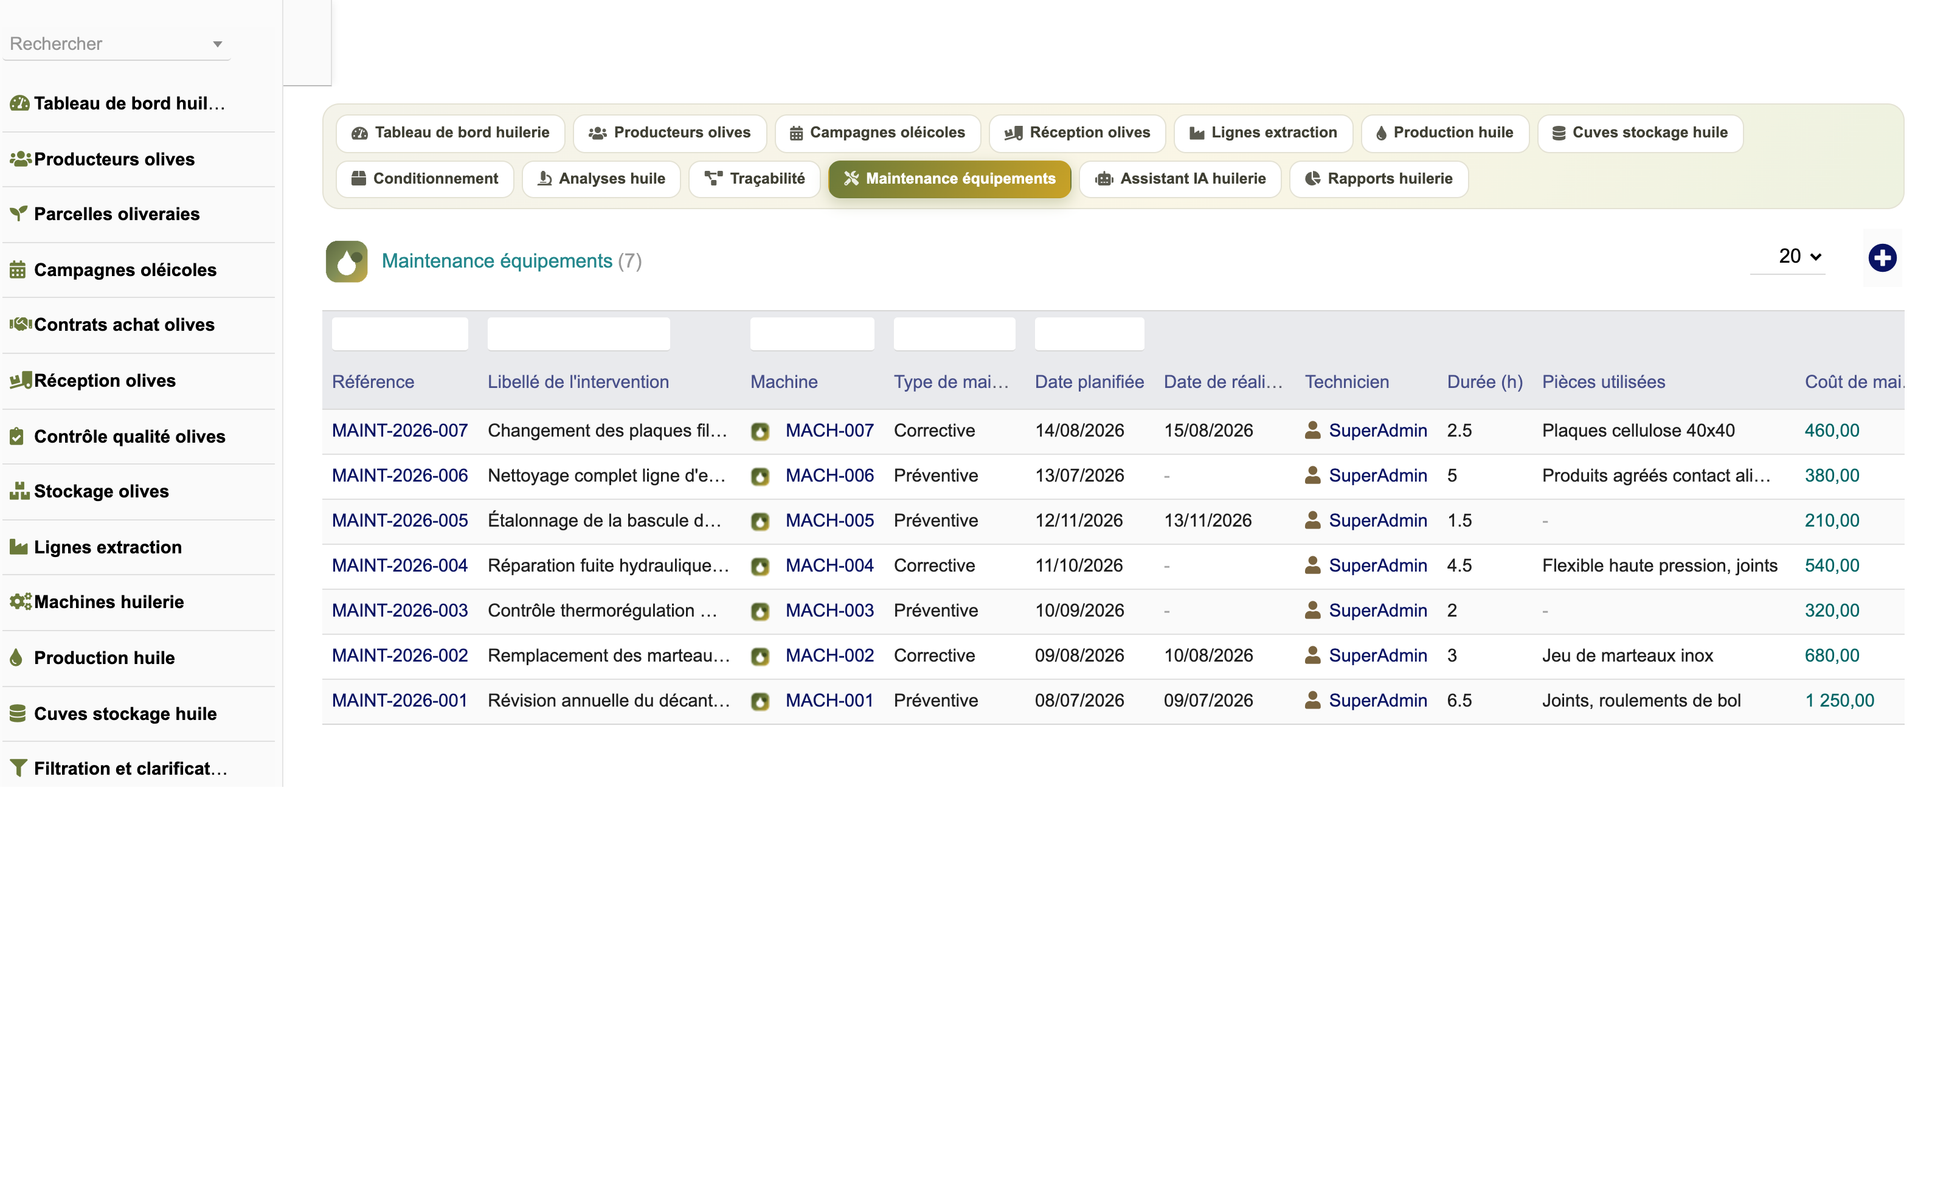Switch to Réception olives tab
Viewport: 1946px width, 1204px height.
(1077, 133)
